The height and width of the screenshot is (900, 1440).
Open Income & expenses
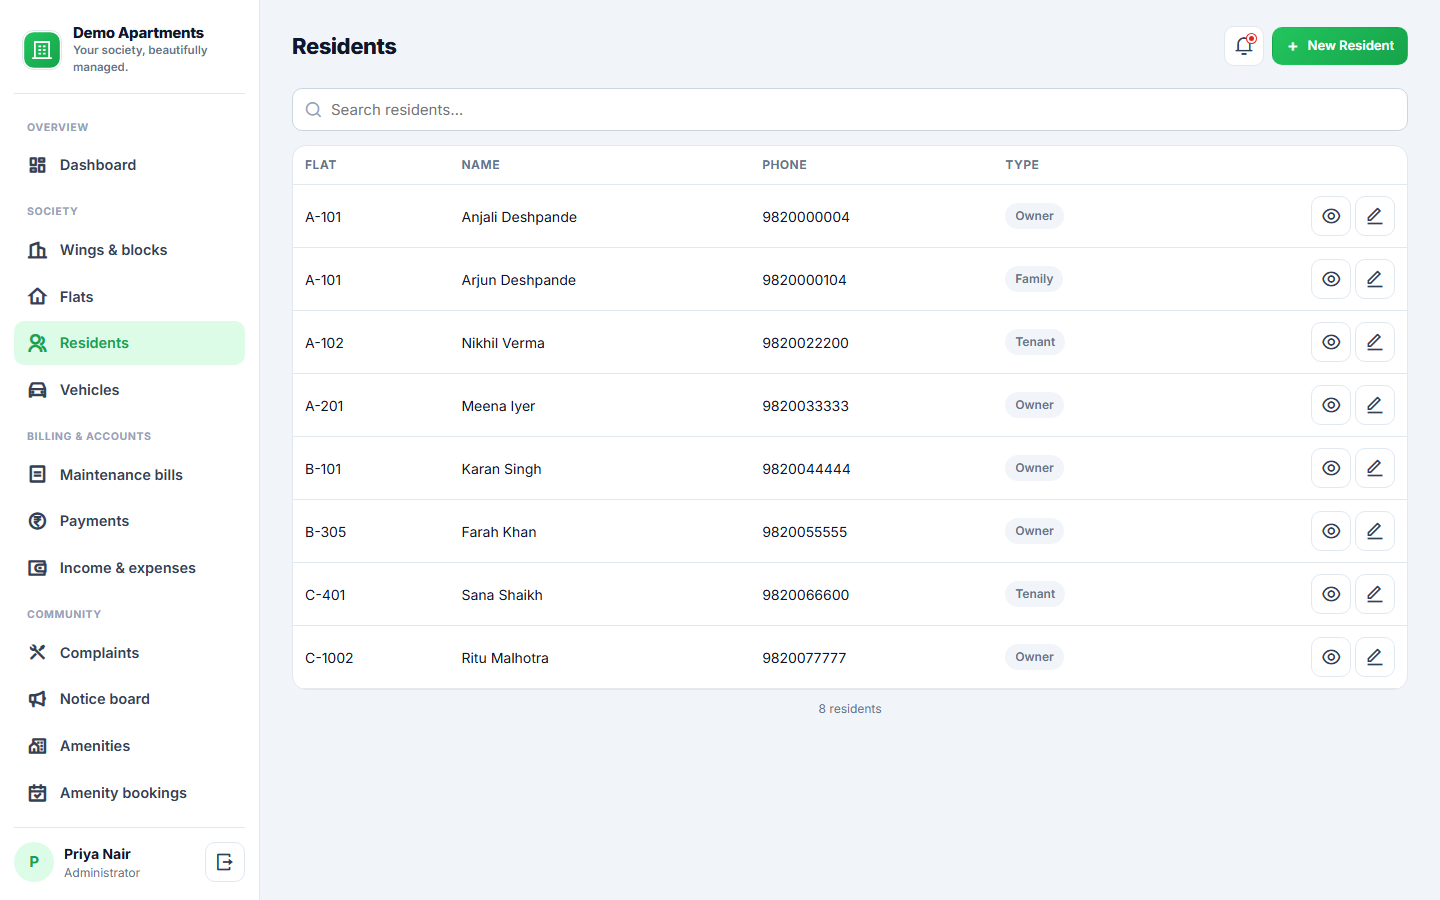(129, 568)
